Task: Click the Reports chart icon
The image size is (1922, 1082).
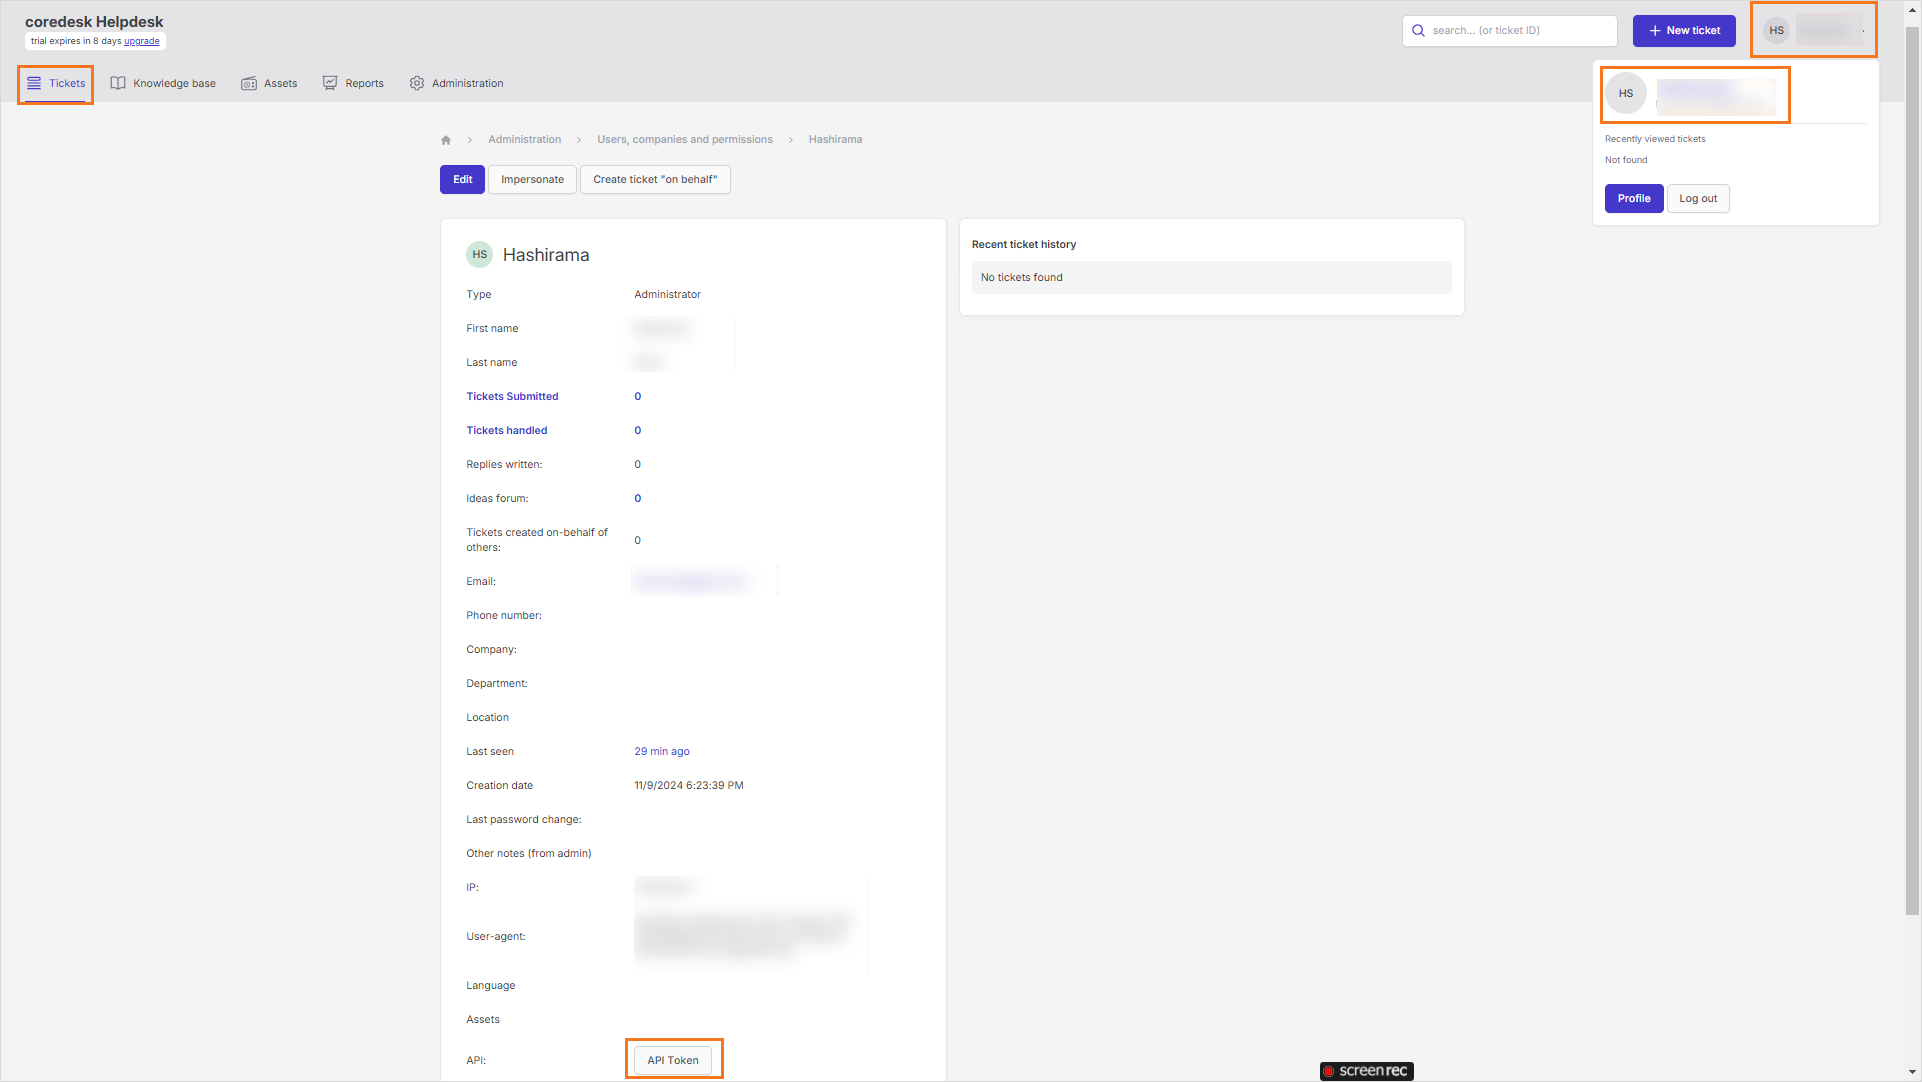Action: click(330, 83)
